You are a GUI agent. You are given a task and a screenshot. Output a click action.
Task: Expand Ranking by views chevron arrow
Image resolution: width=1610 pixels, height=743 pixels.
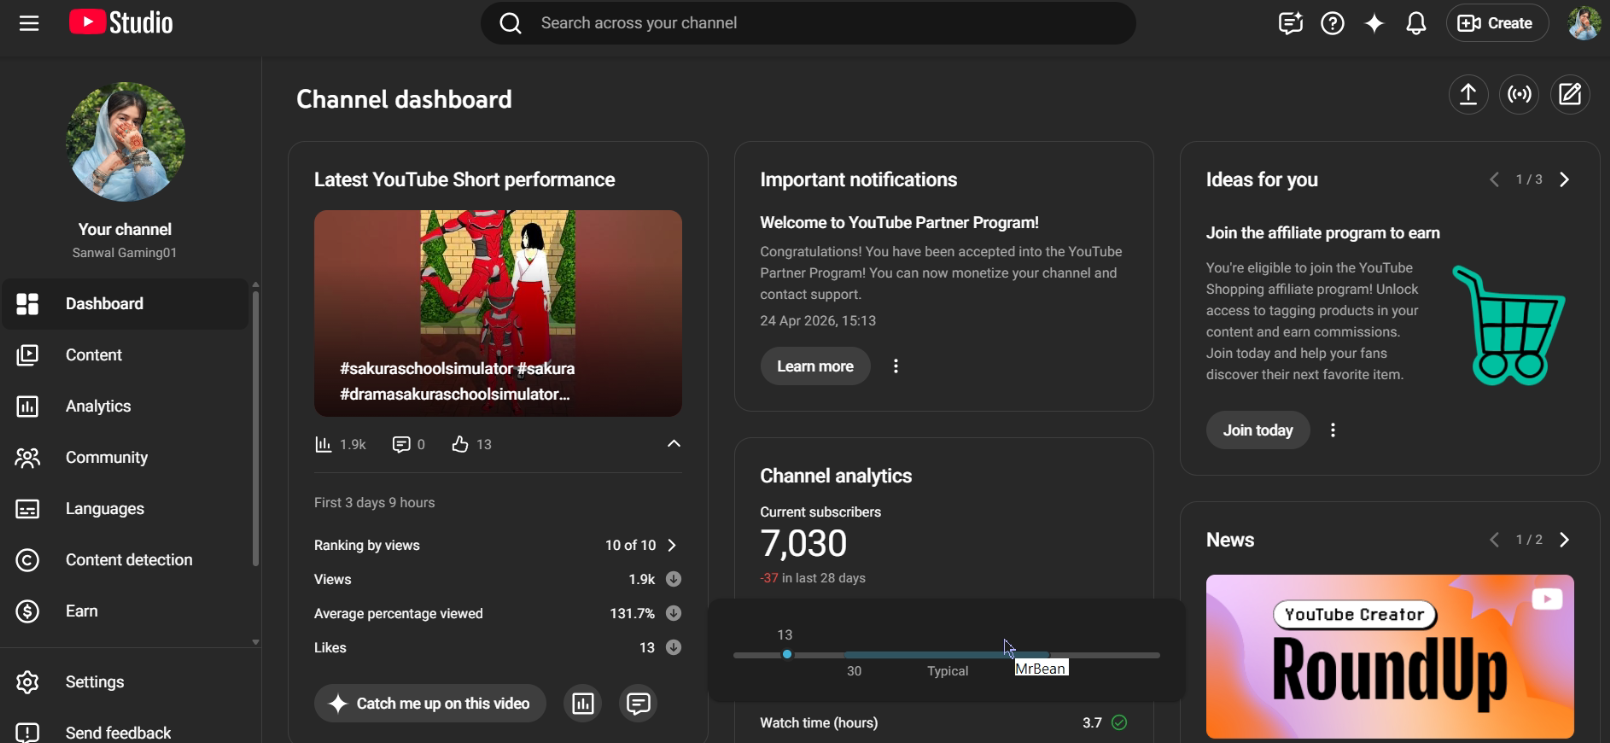tap(672, 545)
